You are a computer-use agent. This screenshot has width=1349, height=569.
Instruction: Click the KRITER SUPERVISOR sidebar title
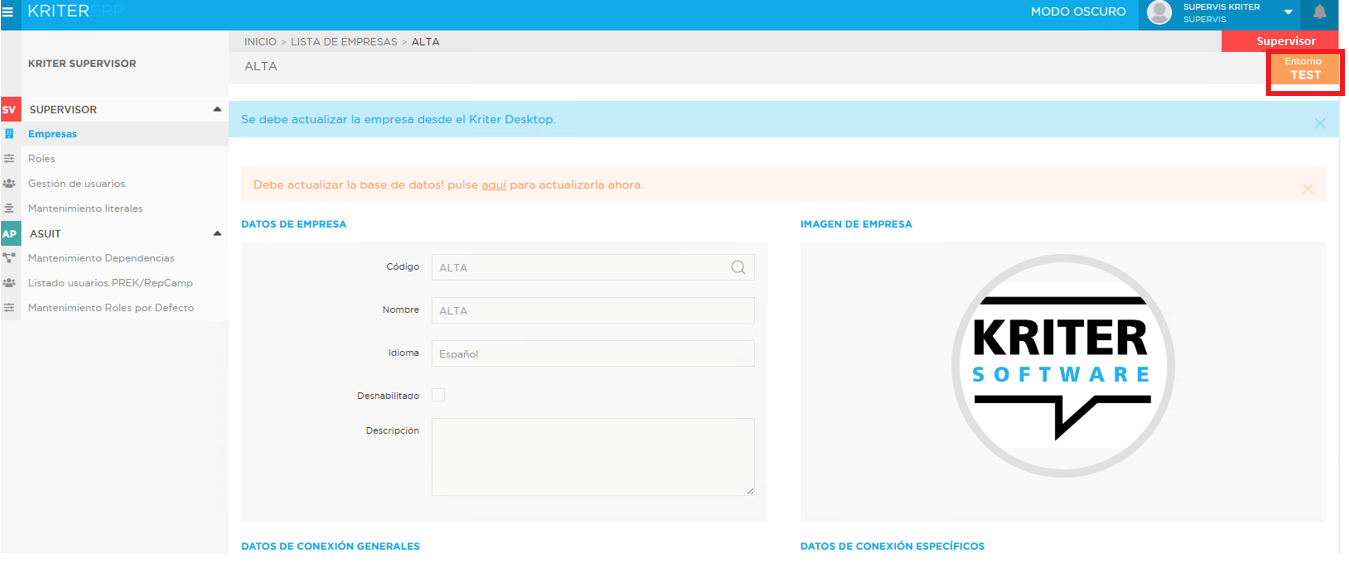click(x=82, y=63)
